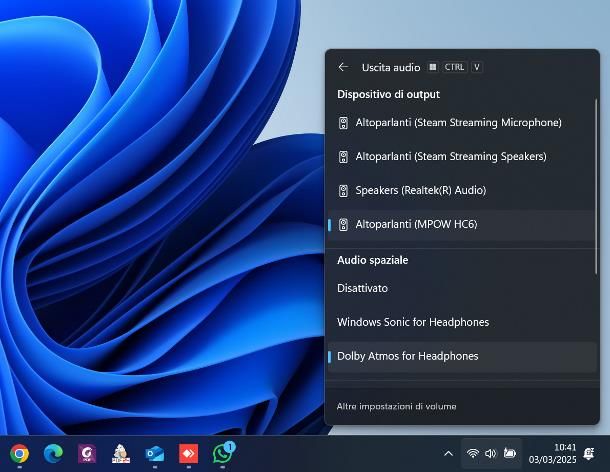Click speaker icon beside Steam Streaming Microphone
This screenshot has height=472, width=610.
pos(343,123)
